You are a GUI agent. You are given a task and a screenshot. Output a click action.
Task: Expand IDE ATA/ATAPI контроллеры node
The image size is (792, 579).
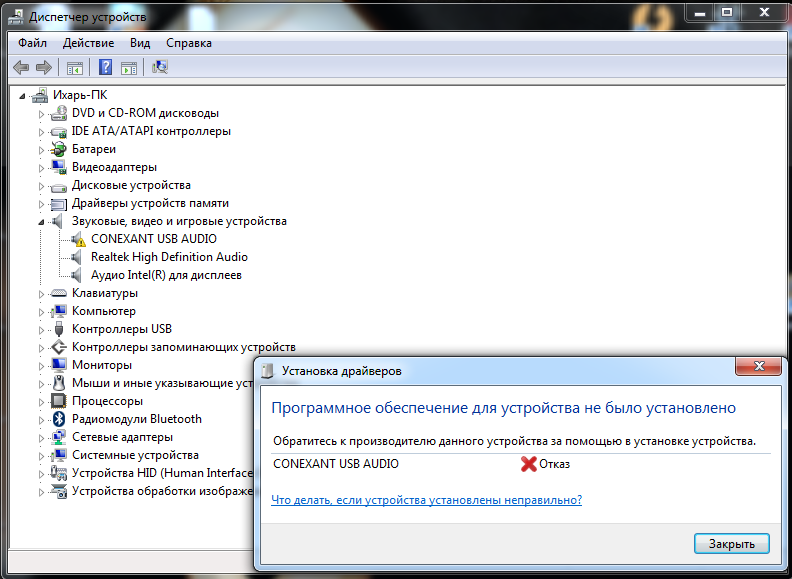click(x=41, y=132)
